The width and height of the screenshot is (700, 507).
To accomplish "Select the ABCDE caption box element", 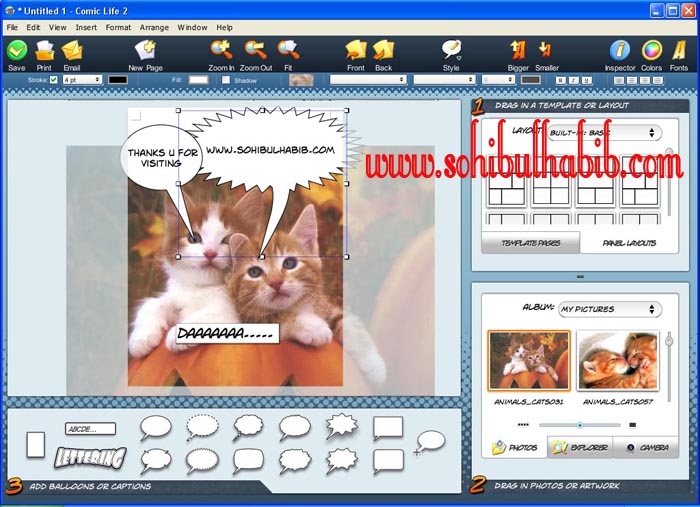I will (90, 429).
